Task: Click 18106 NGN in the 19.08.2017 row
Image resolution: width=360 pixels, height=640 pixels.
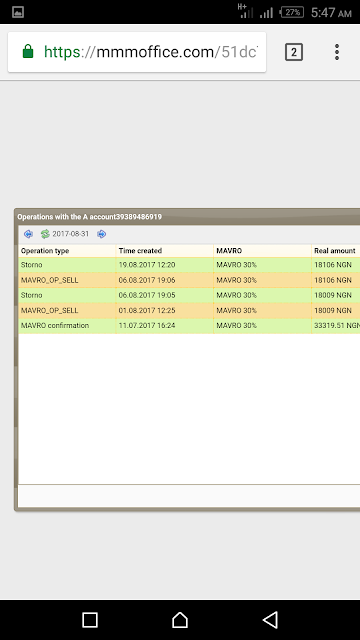Action: [x=336, y=265]
